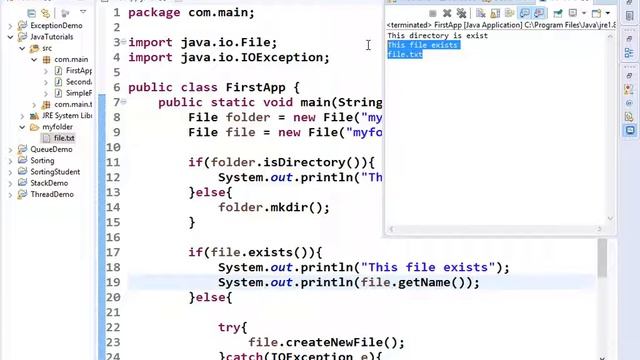Click the Outline view icon in side trim
640x360 pixels.
click(x=629, y=53)
